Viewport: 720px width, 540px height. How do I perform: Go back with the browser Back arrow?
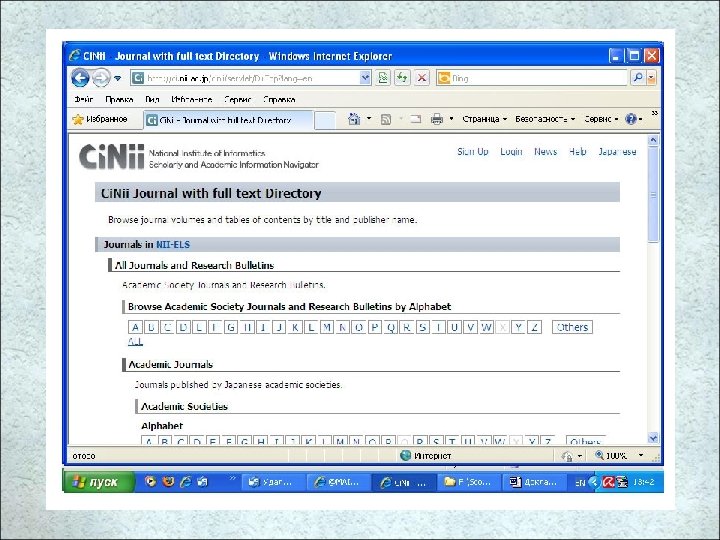tap(80, 78)
